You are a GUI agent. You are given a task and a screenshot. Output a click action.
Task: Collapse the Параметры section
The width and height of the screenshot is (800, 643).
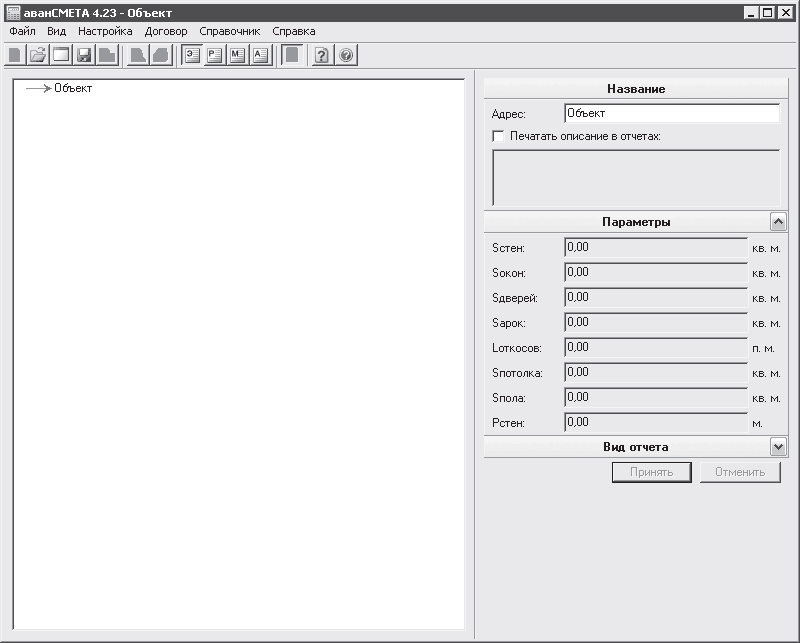tap(778, 222)
